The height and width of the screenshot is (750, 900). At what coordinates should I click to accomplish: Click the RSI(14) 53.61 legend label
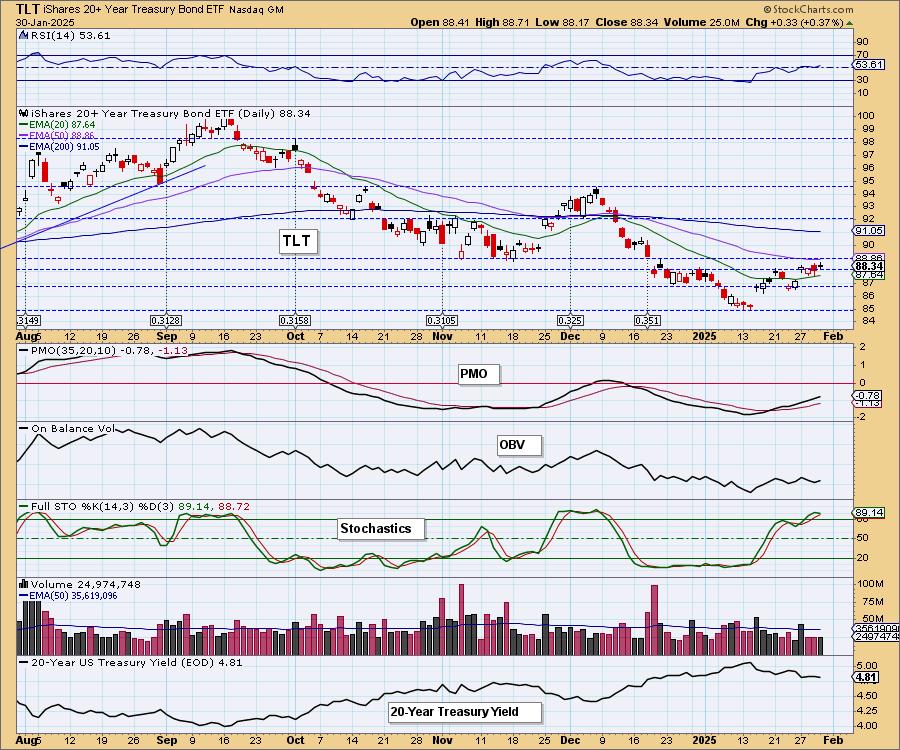pyautogui.click(x=70, y=35)
